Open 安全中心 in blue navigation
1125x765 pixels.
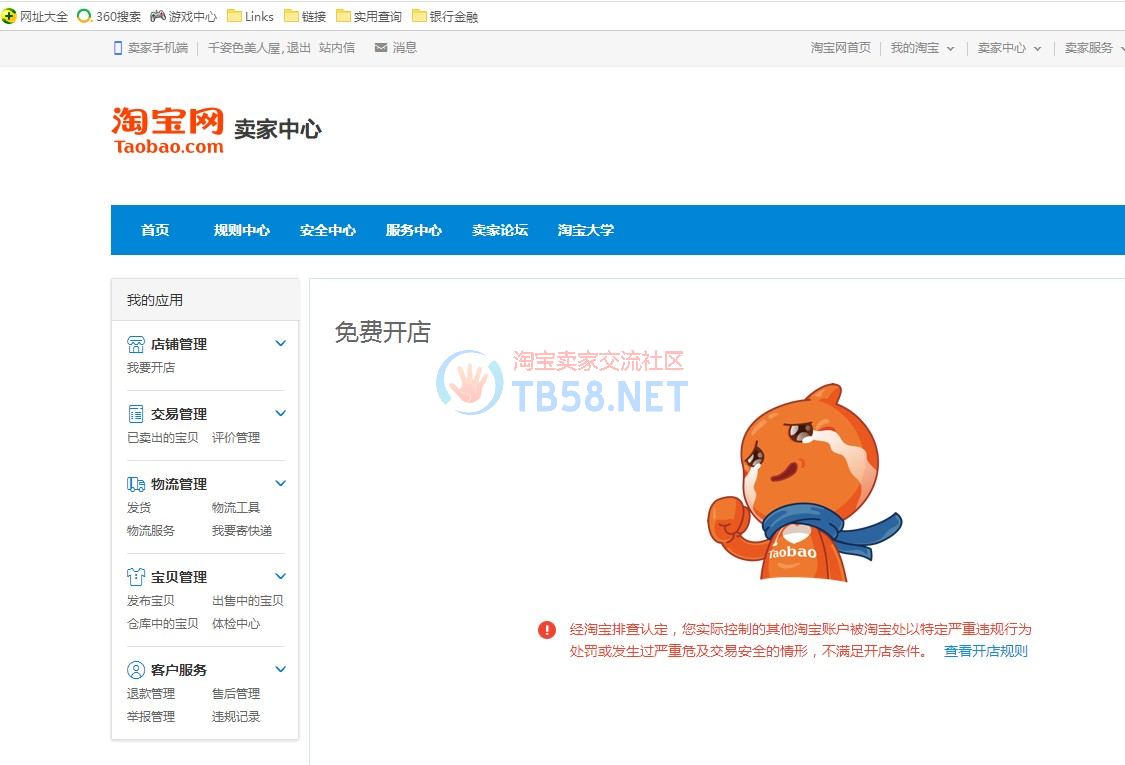coord(328,230)
